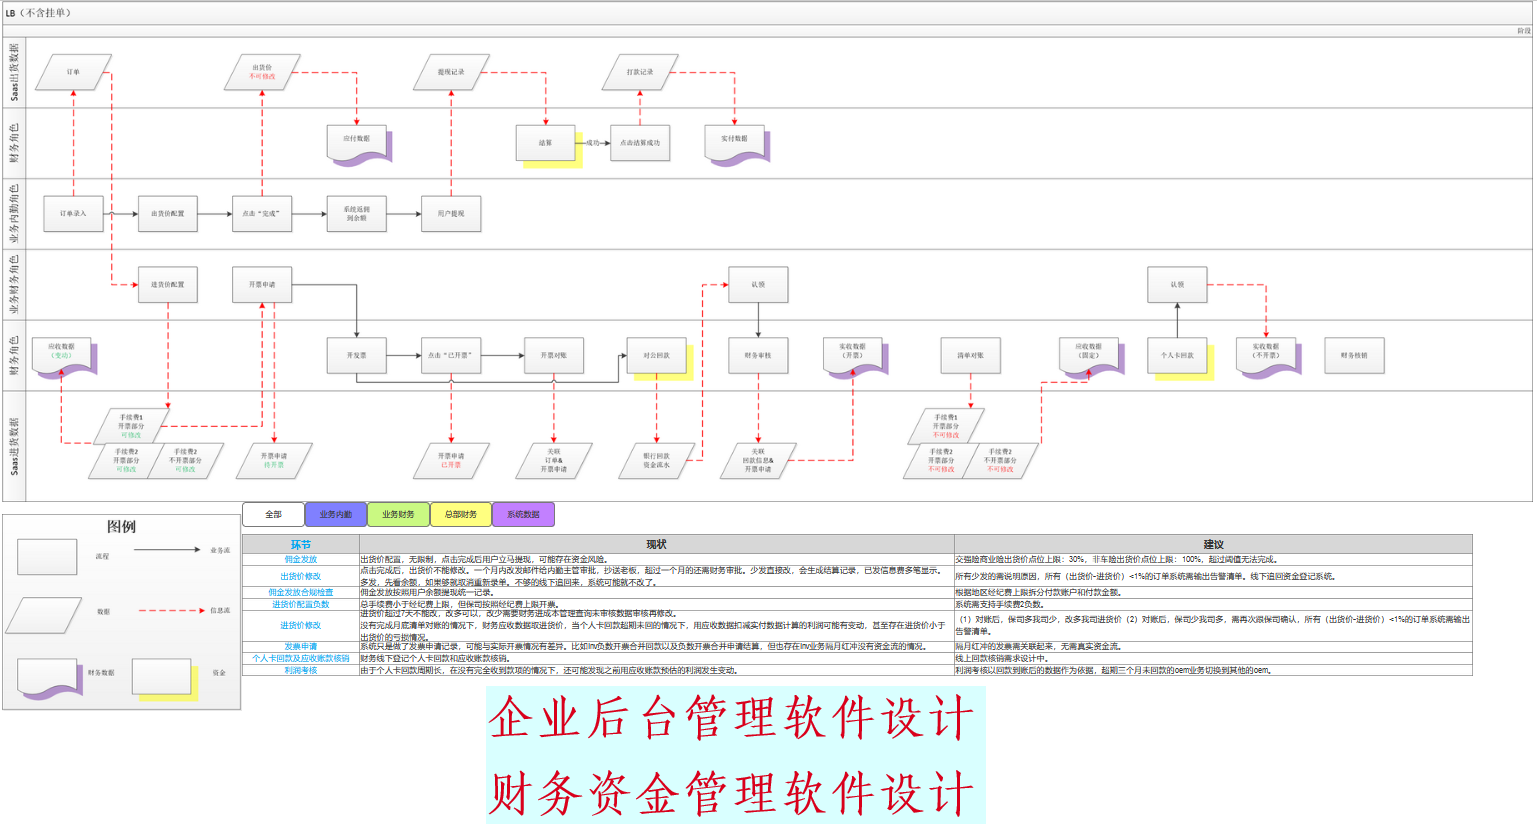Click the 银行回款资金流水 data shape

tap(656, 461)
